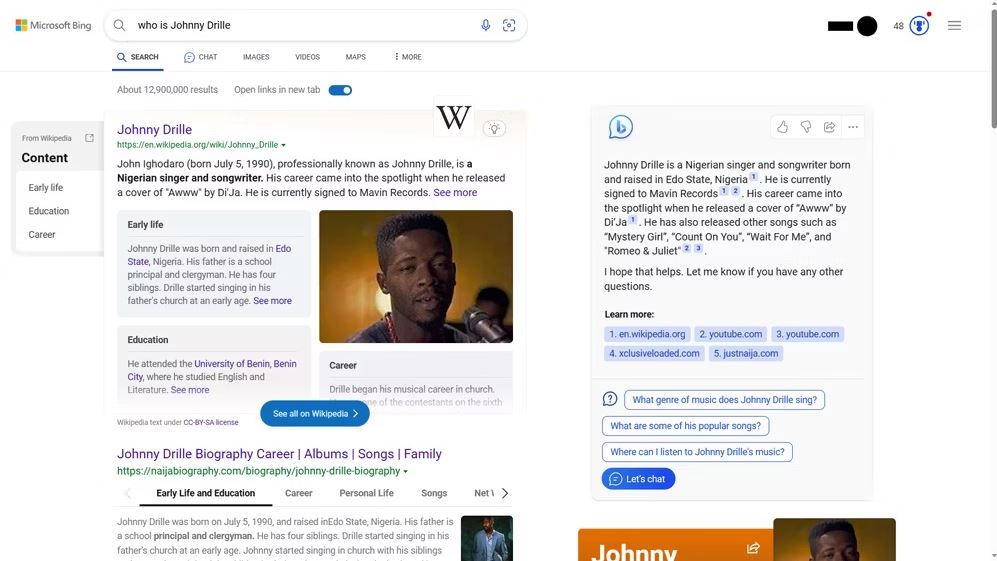Jump to Education in Content sidebar
The width and height of the screenshot is (997, 561).
pyautogui.click(x=48, y=211)
